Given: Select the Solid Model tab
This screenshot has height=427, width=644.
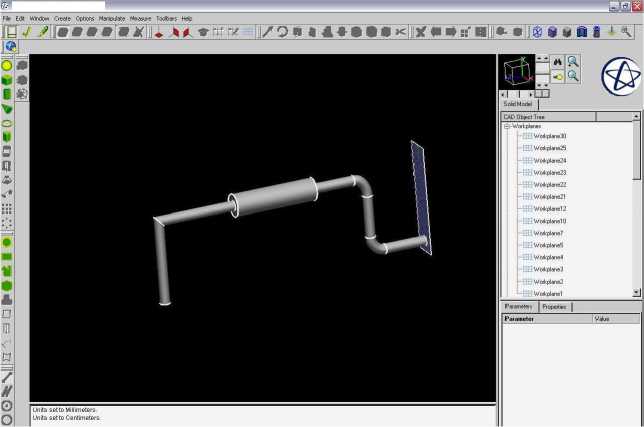Looking at the screenshot, I should pyautogui.click(x=518, y=104).
